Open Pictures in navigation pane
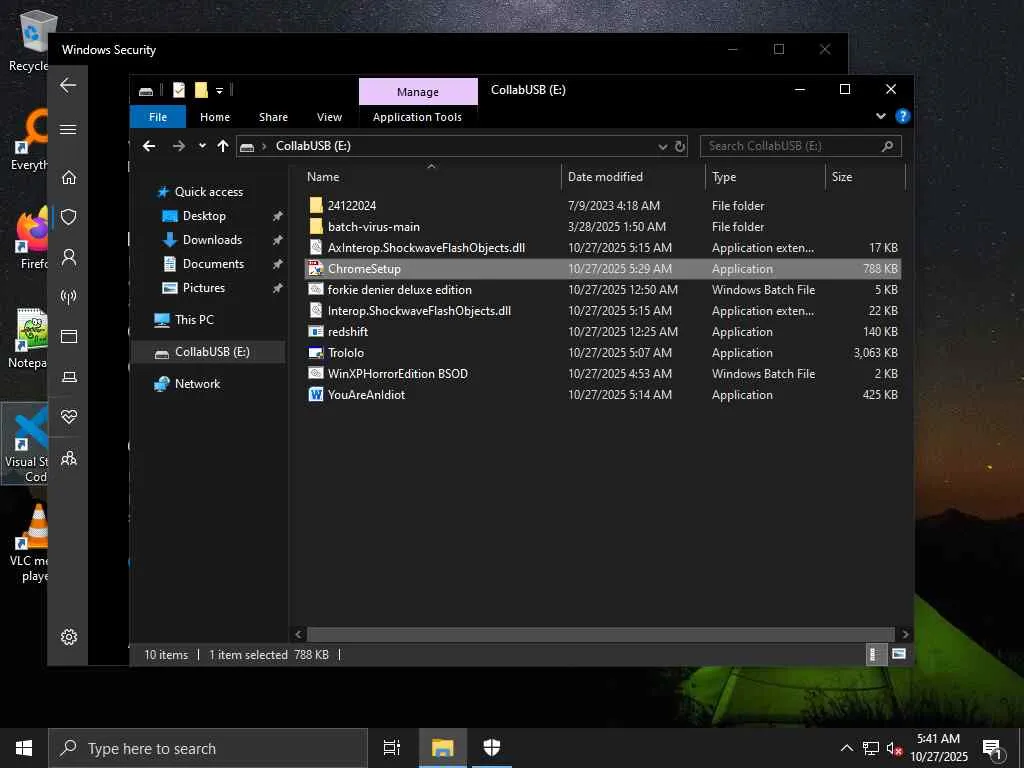This screenshot has height=768, width=1024. (x=204, y=288)
